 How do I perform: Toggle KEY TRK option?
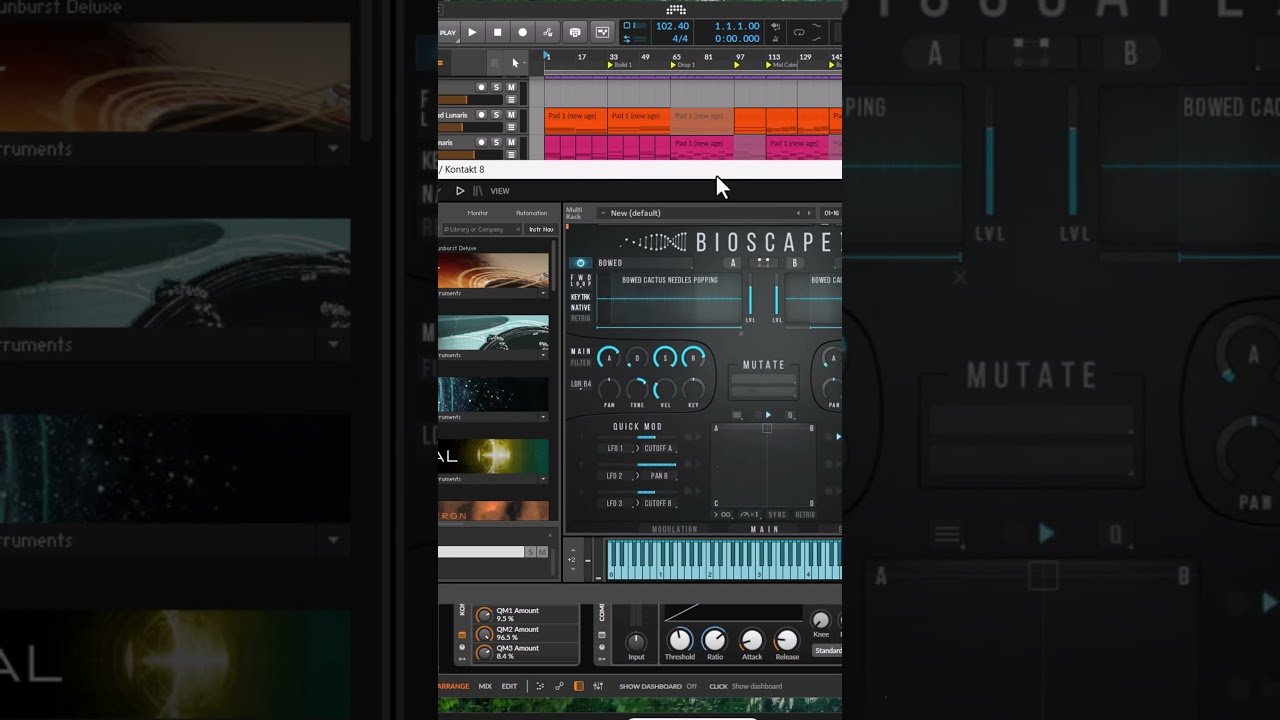[581, 297]
